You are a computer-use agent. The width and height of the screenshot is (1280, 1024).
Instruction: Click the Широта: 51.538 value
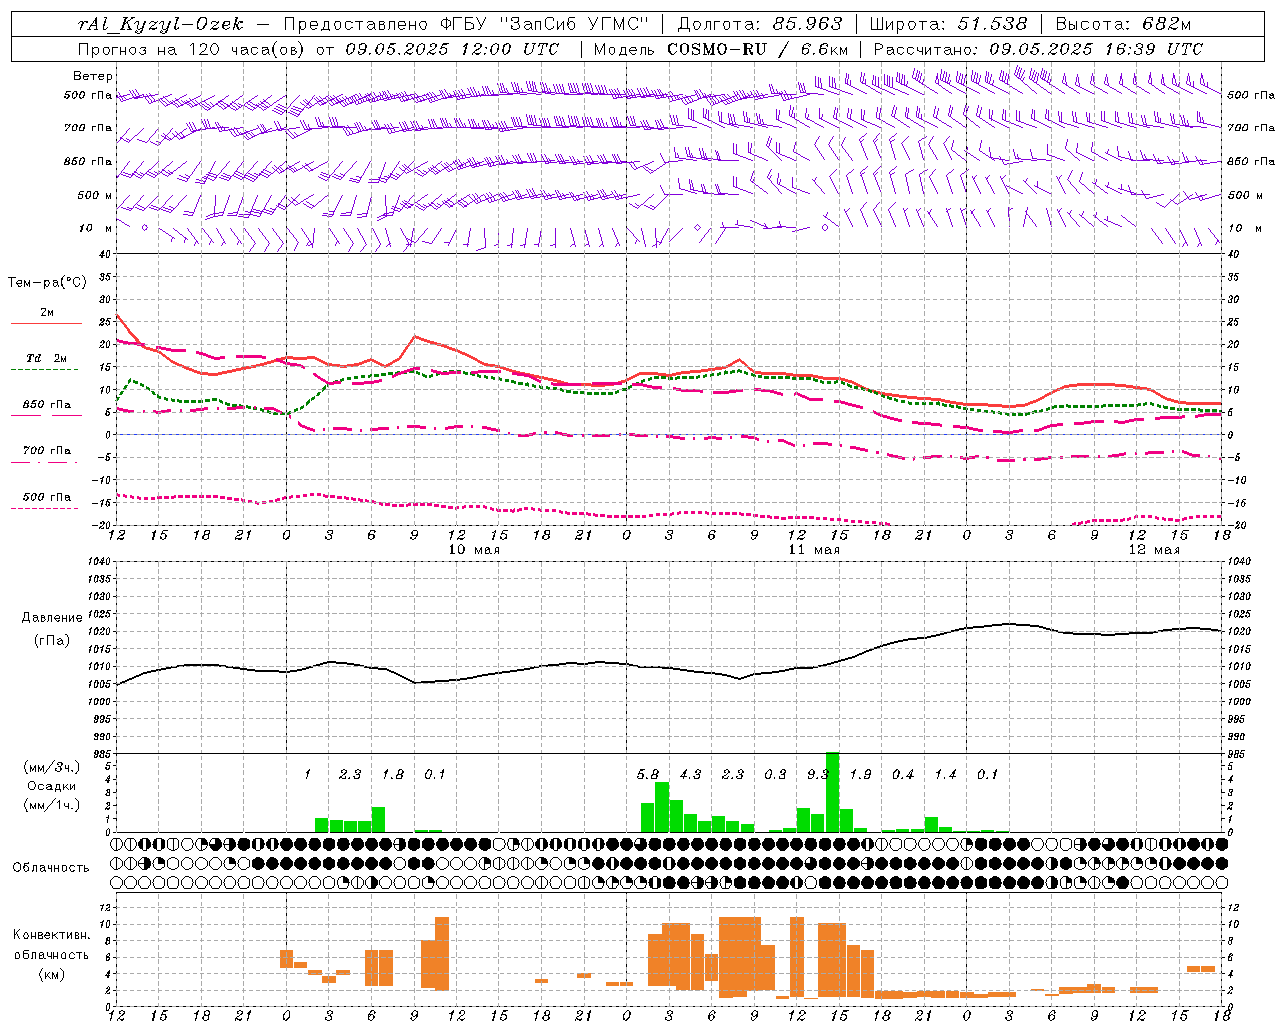tap(948, 24)
